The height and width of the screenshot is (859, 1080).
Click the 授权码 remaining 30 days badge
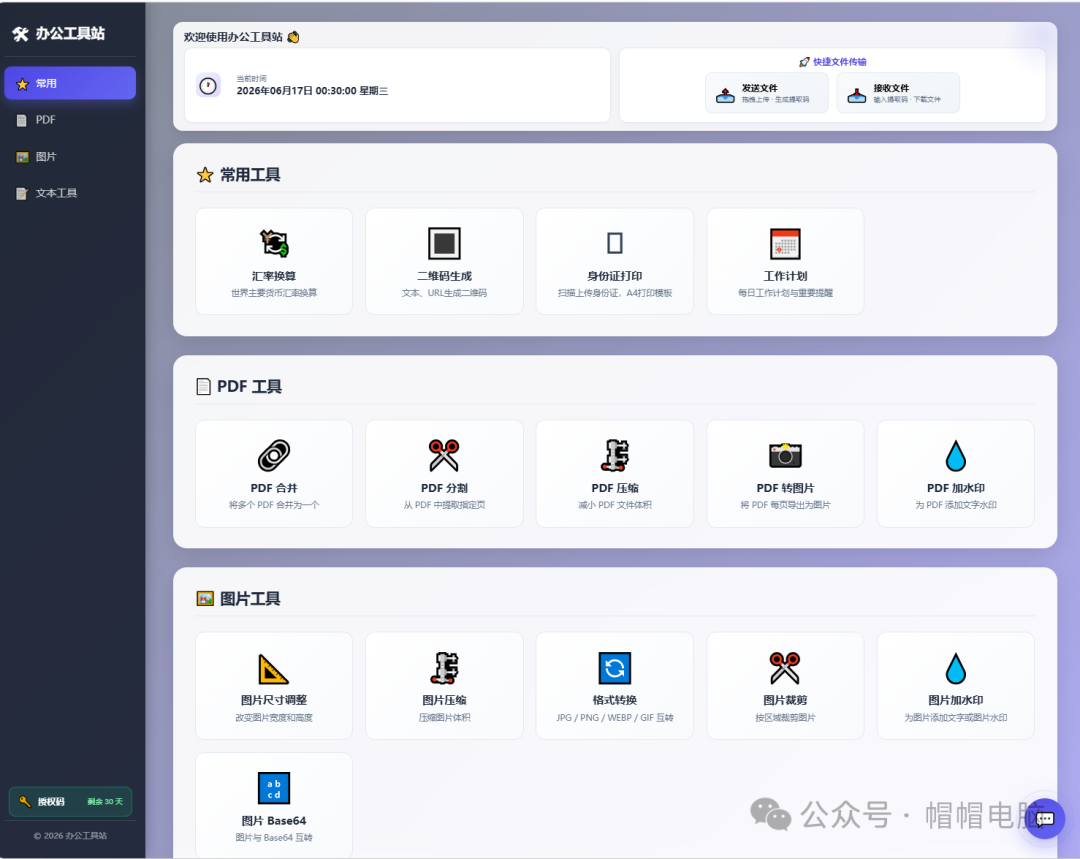coord(70,801)
